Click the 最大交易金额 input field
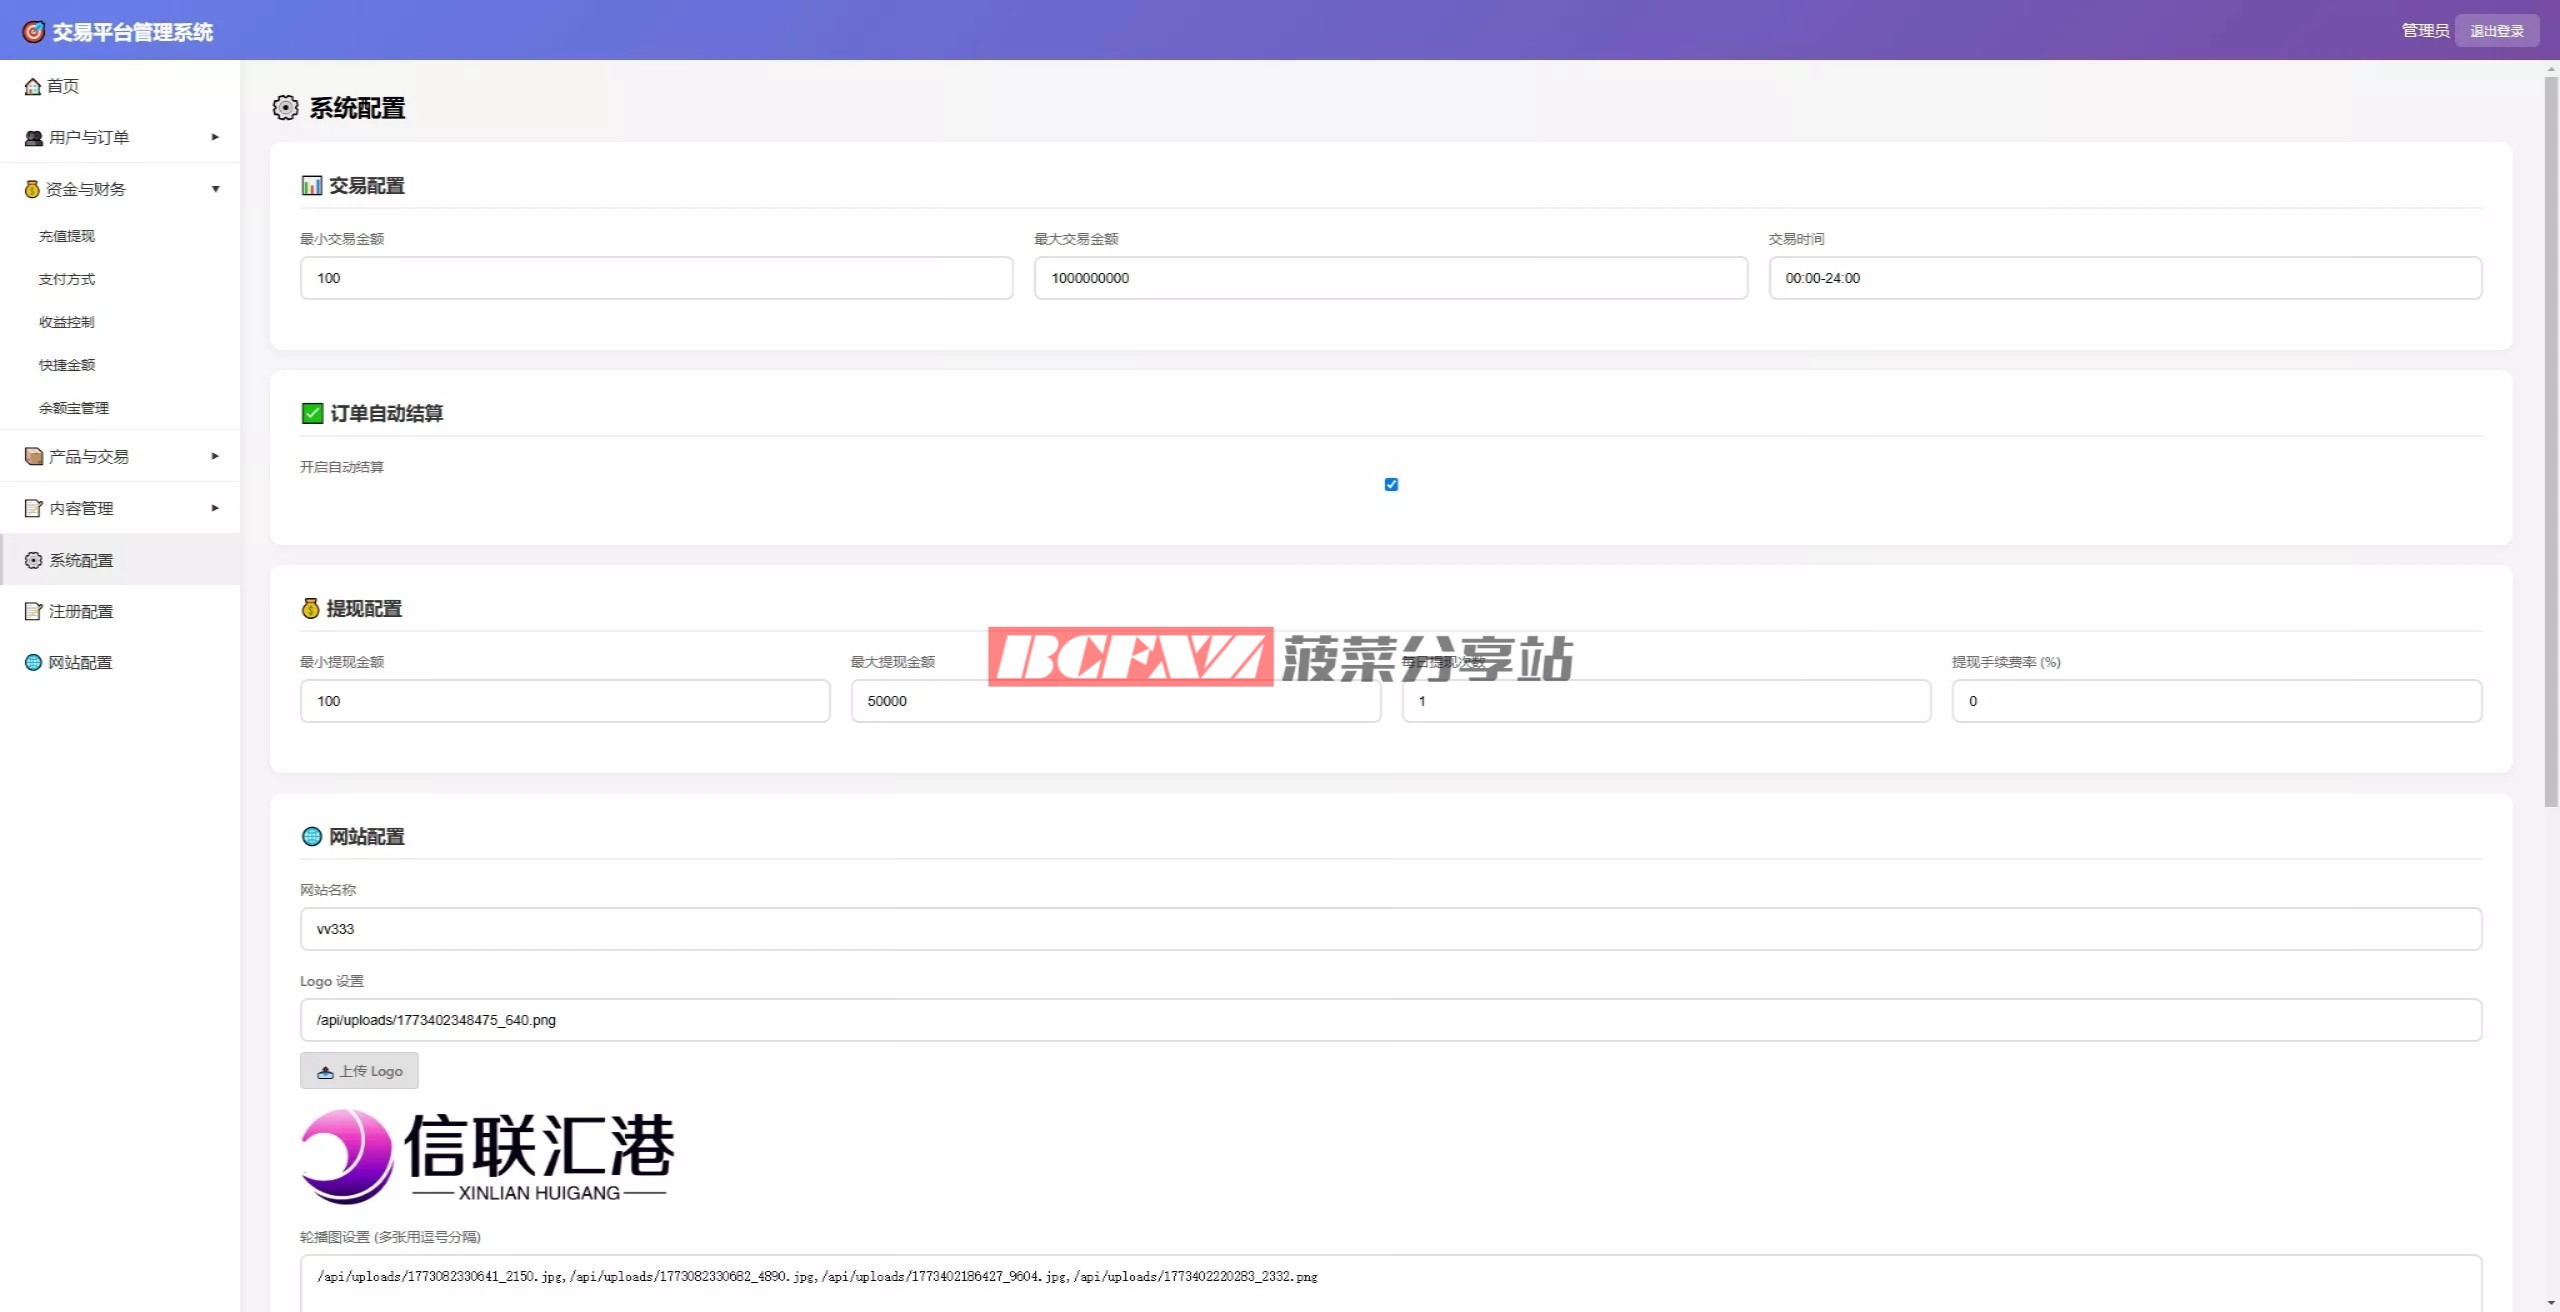 click(x=1390, y=278)
